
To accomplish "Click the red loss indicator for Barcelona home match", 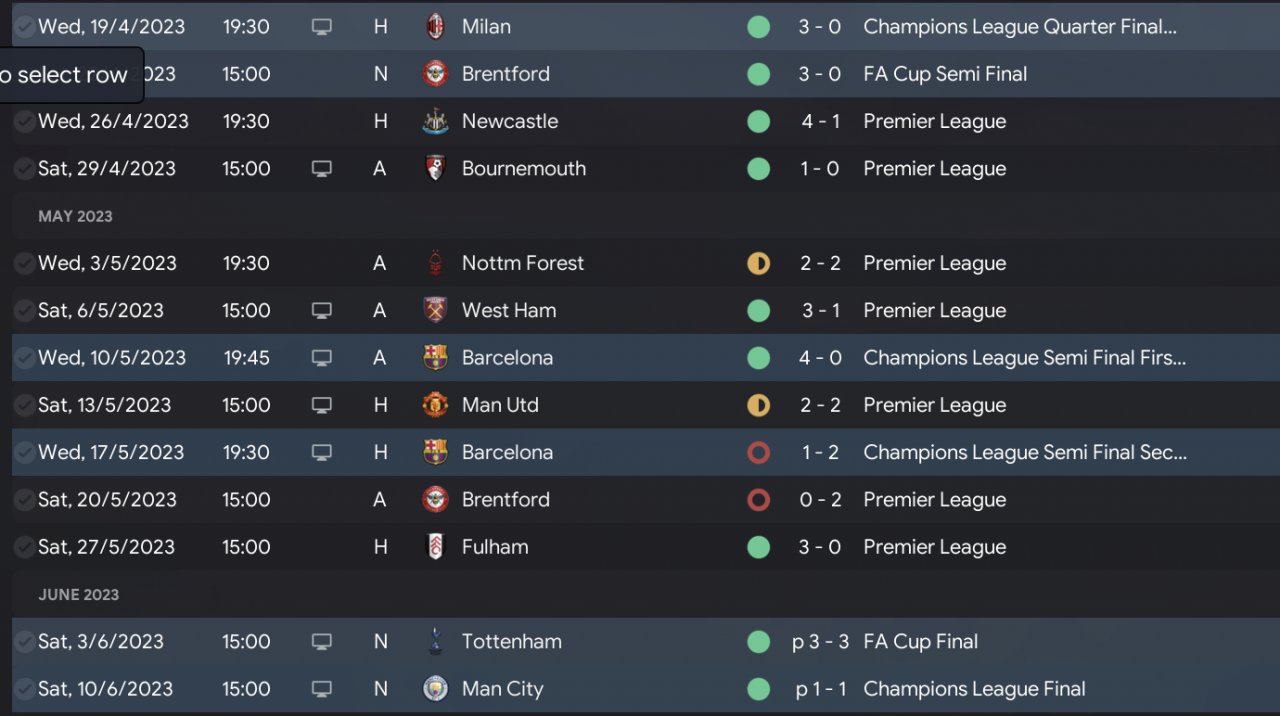I will pyautogui.click(x=758, y=453).
